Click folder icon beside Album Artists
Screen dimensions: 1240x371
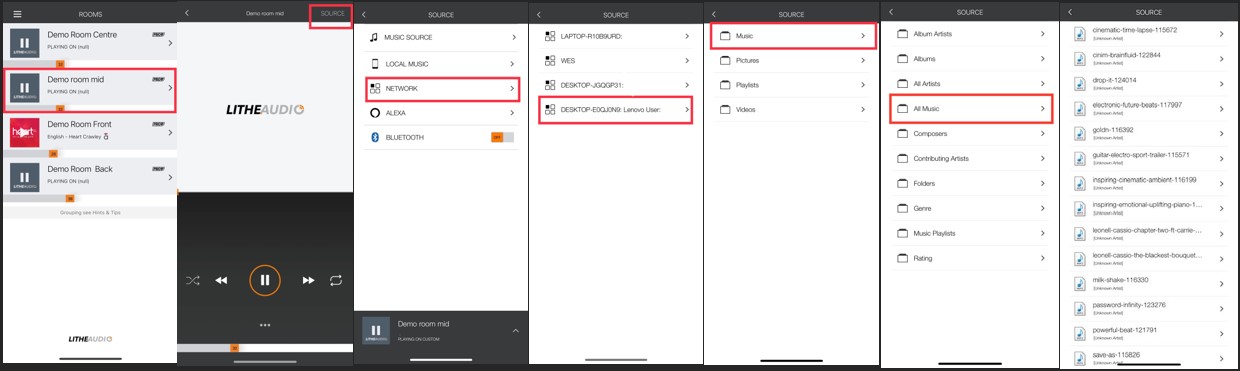(902, 34)
